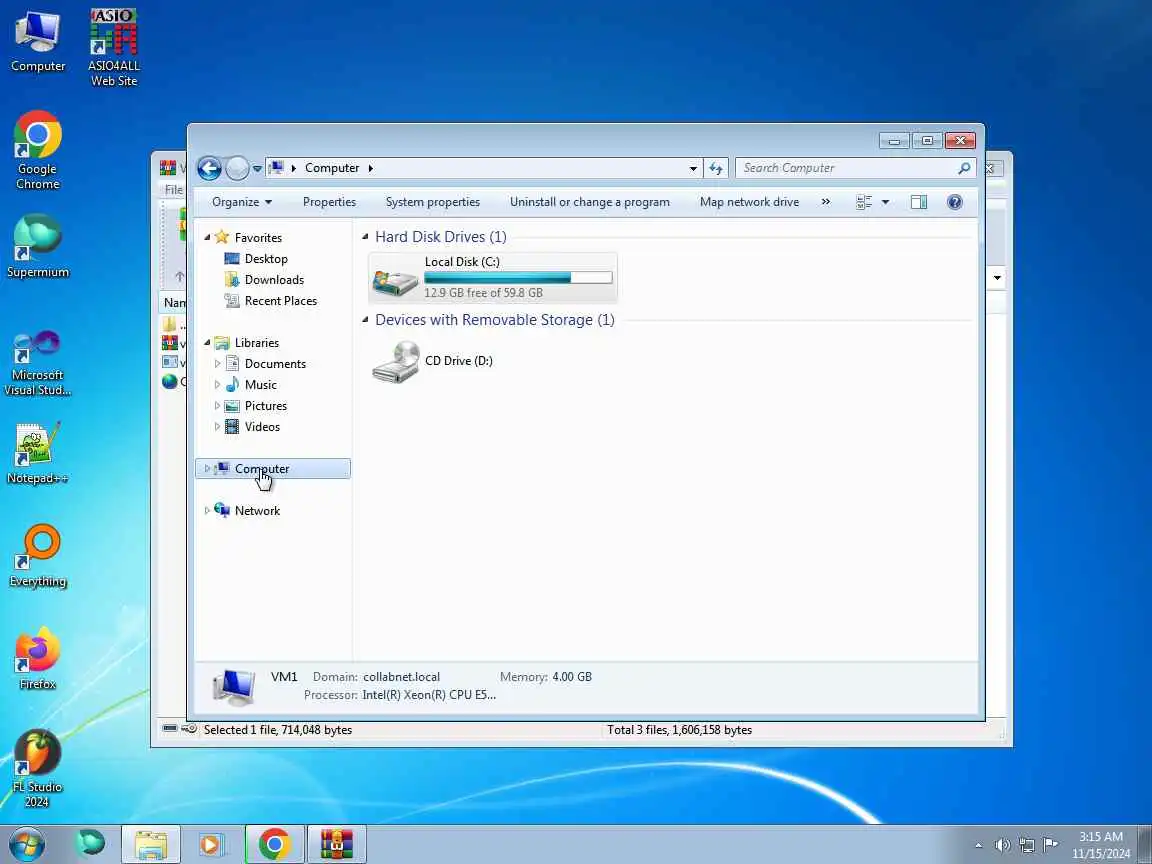The height and width of the screenshot is (864, 1152).
Task: Show more commands via the chevron
Action: pyautogui.click(x=826, y=202)
